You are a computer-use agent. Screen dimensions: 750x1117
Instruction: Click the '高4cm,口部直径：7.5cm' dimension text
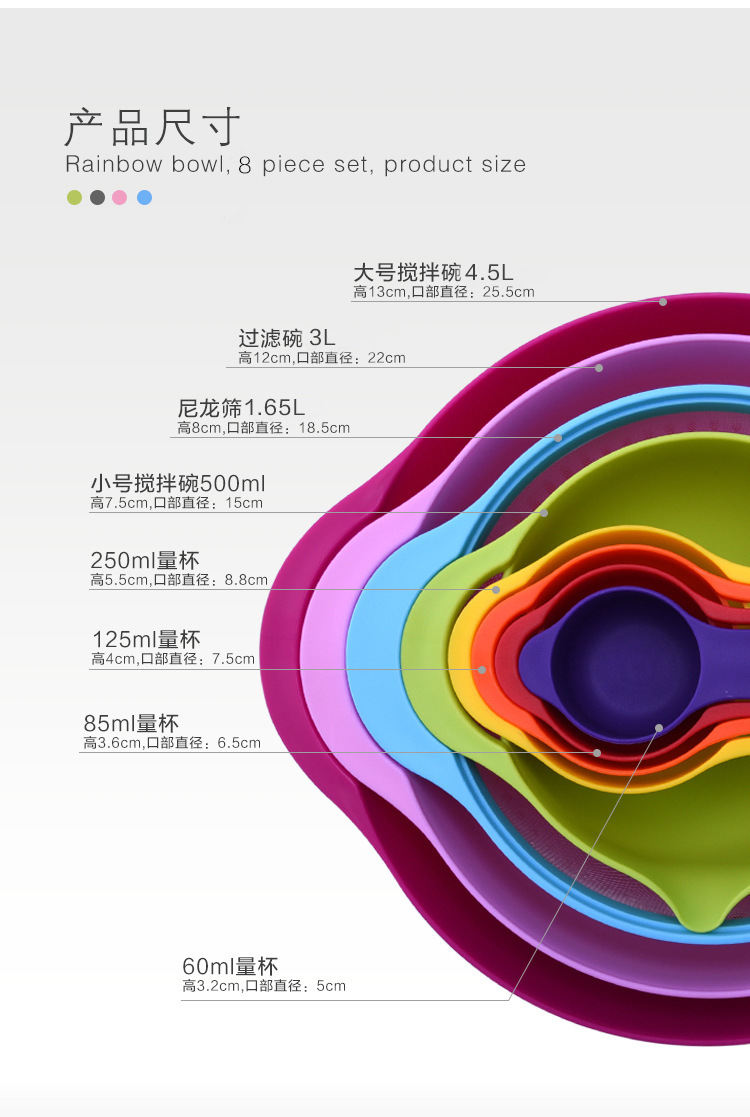173,659
